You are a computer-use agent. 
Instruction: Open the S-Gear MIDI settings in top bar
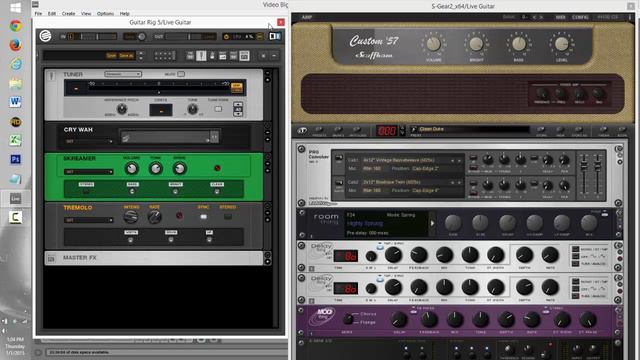click(560, 17)
